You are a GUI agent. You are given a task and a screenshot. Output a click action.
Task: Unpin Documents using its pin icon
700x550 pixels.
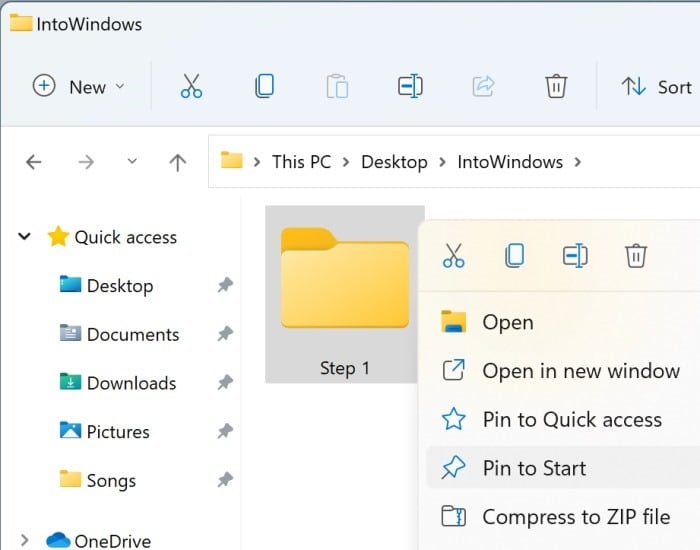[x=225, y=333]
